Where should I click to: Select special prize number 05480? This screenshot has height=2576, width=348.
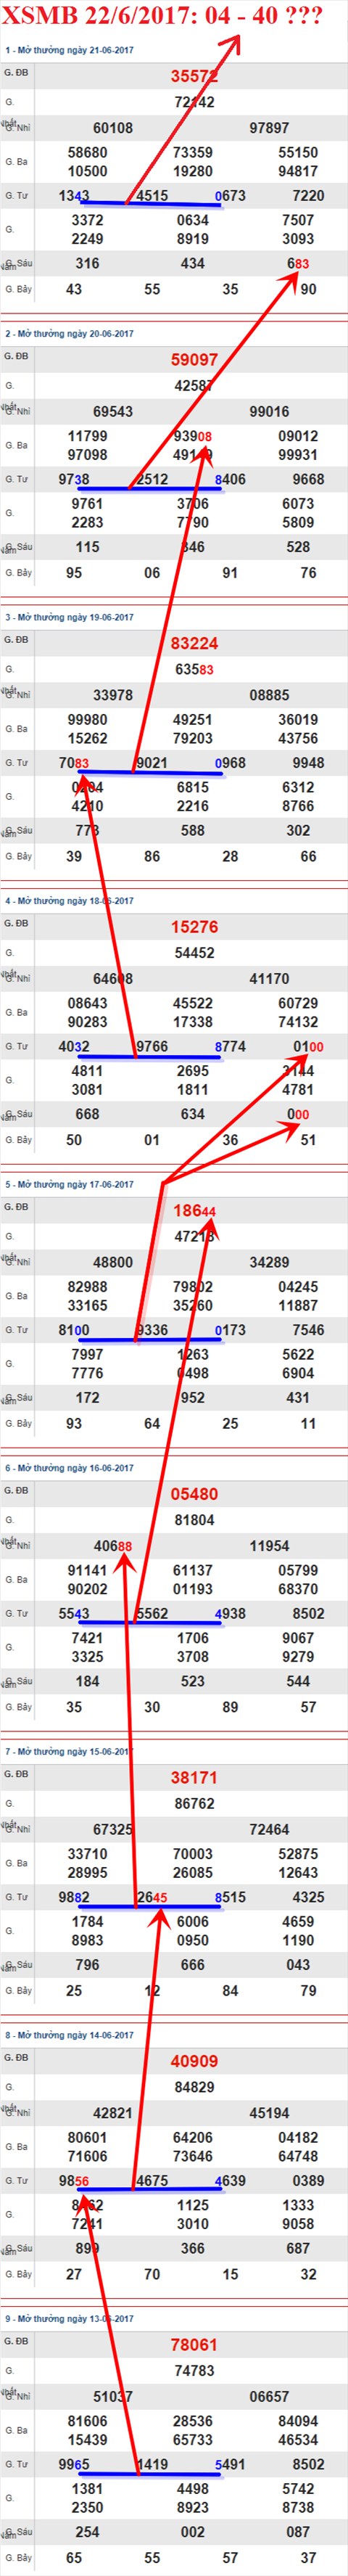194,1494
